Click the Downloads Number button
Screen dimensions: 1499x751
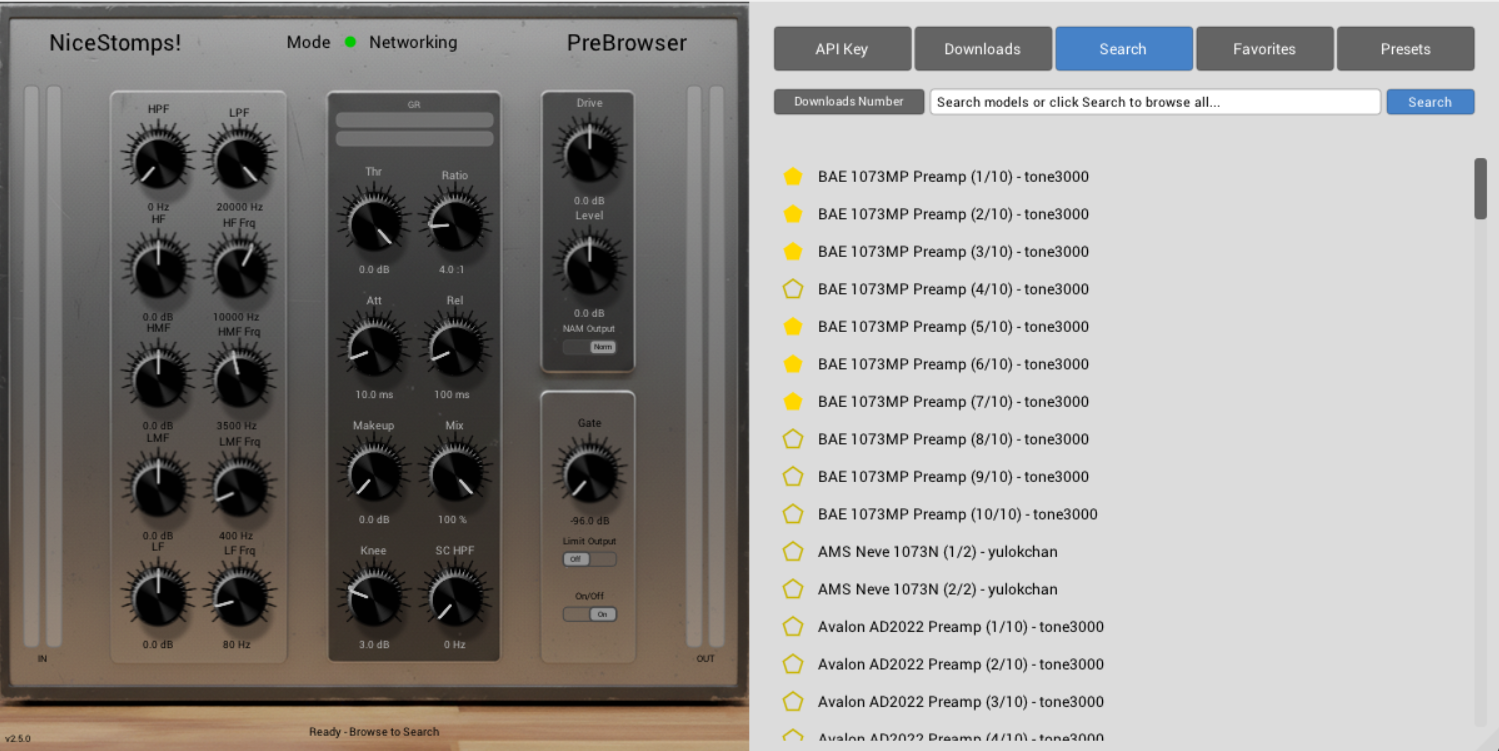(x=848, y=101)
